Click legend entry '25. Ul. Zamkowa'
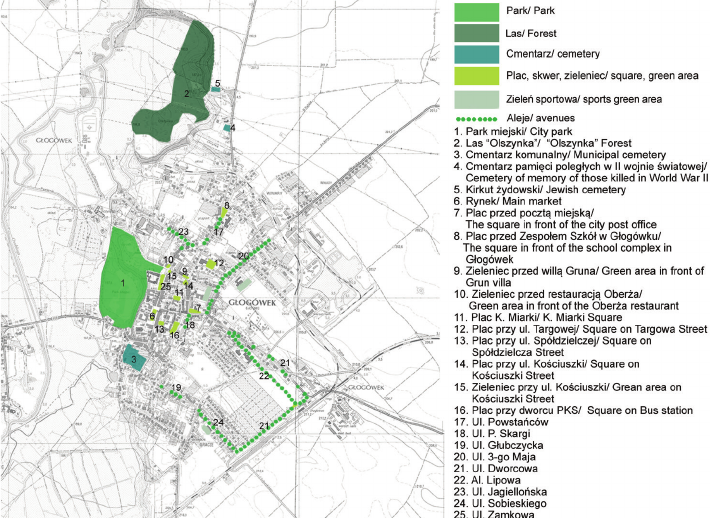 tap(494, 513)
